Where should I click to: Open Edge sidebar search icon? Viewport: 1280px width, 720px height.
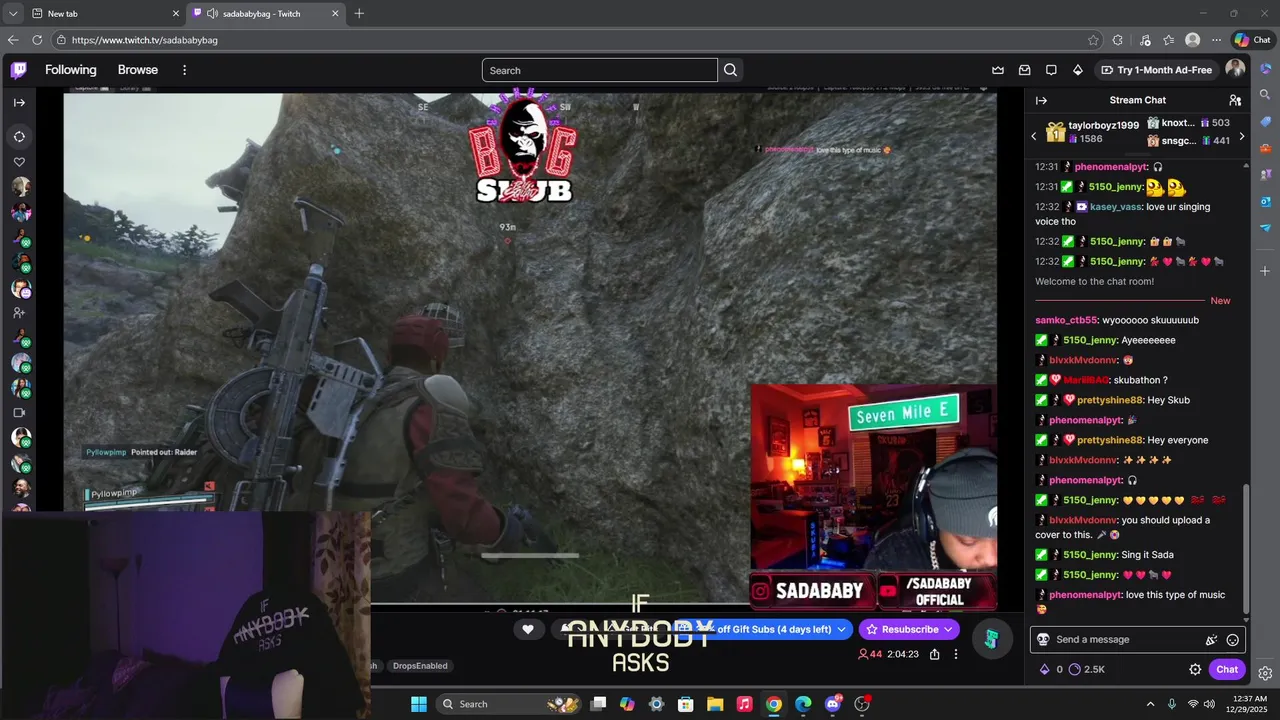1265,95
